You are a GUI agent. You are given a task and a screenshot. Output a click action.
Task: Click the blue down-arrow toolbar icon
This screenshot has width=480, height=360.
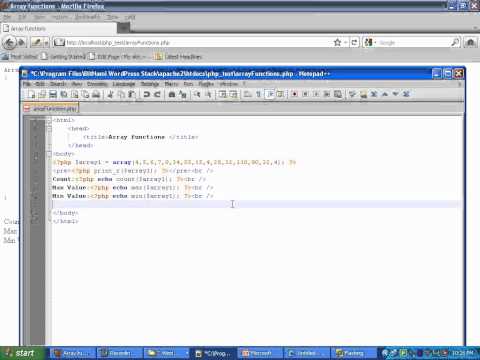tap(395, 95)
